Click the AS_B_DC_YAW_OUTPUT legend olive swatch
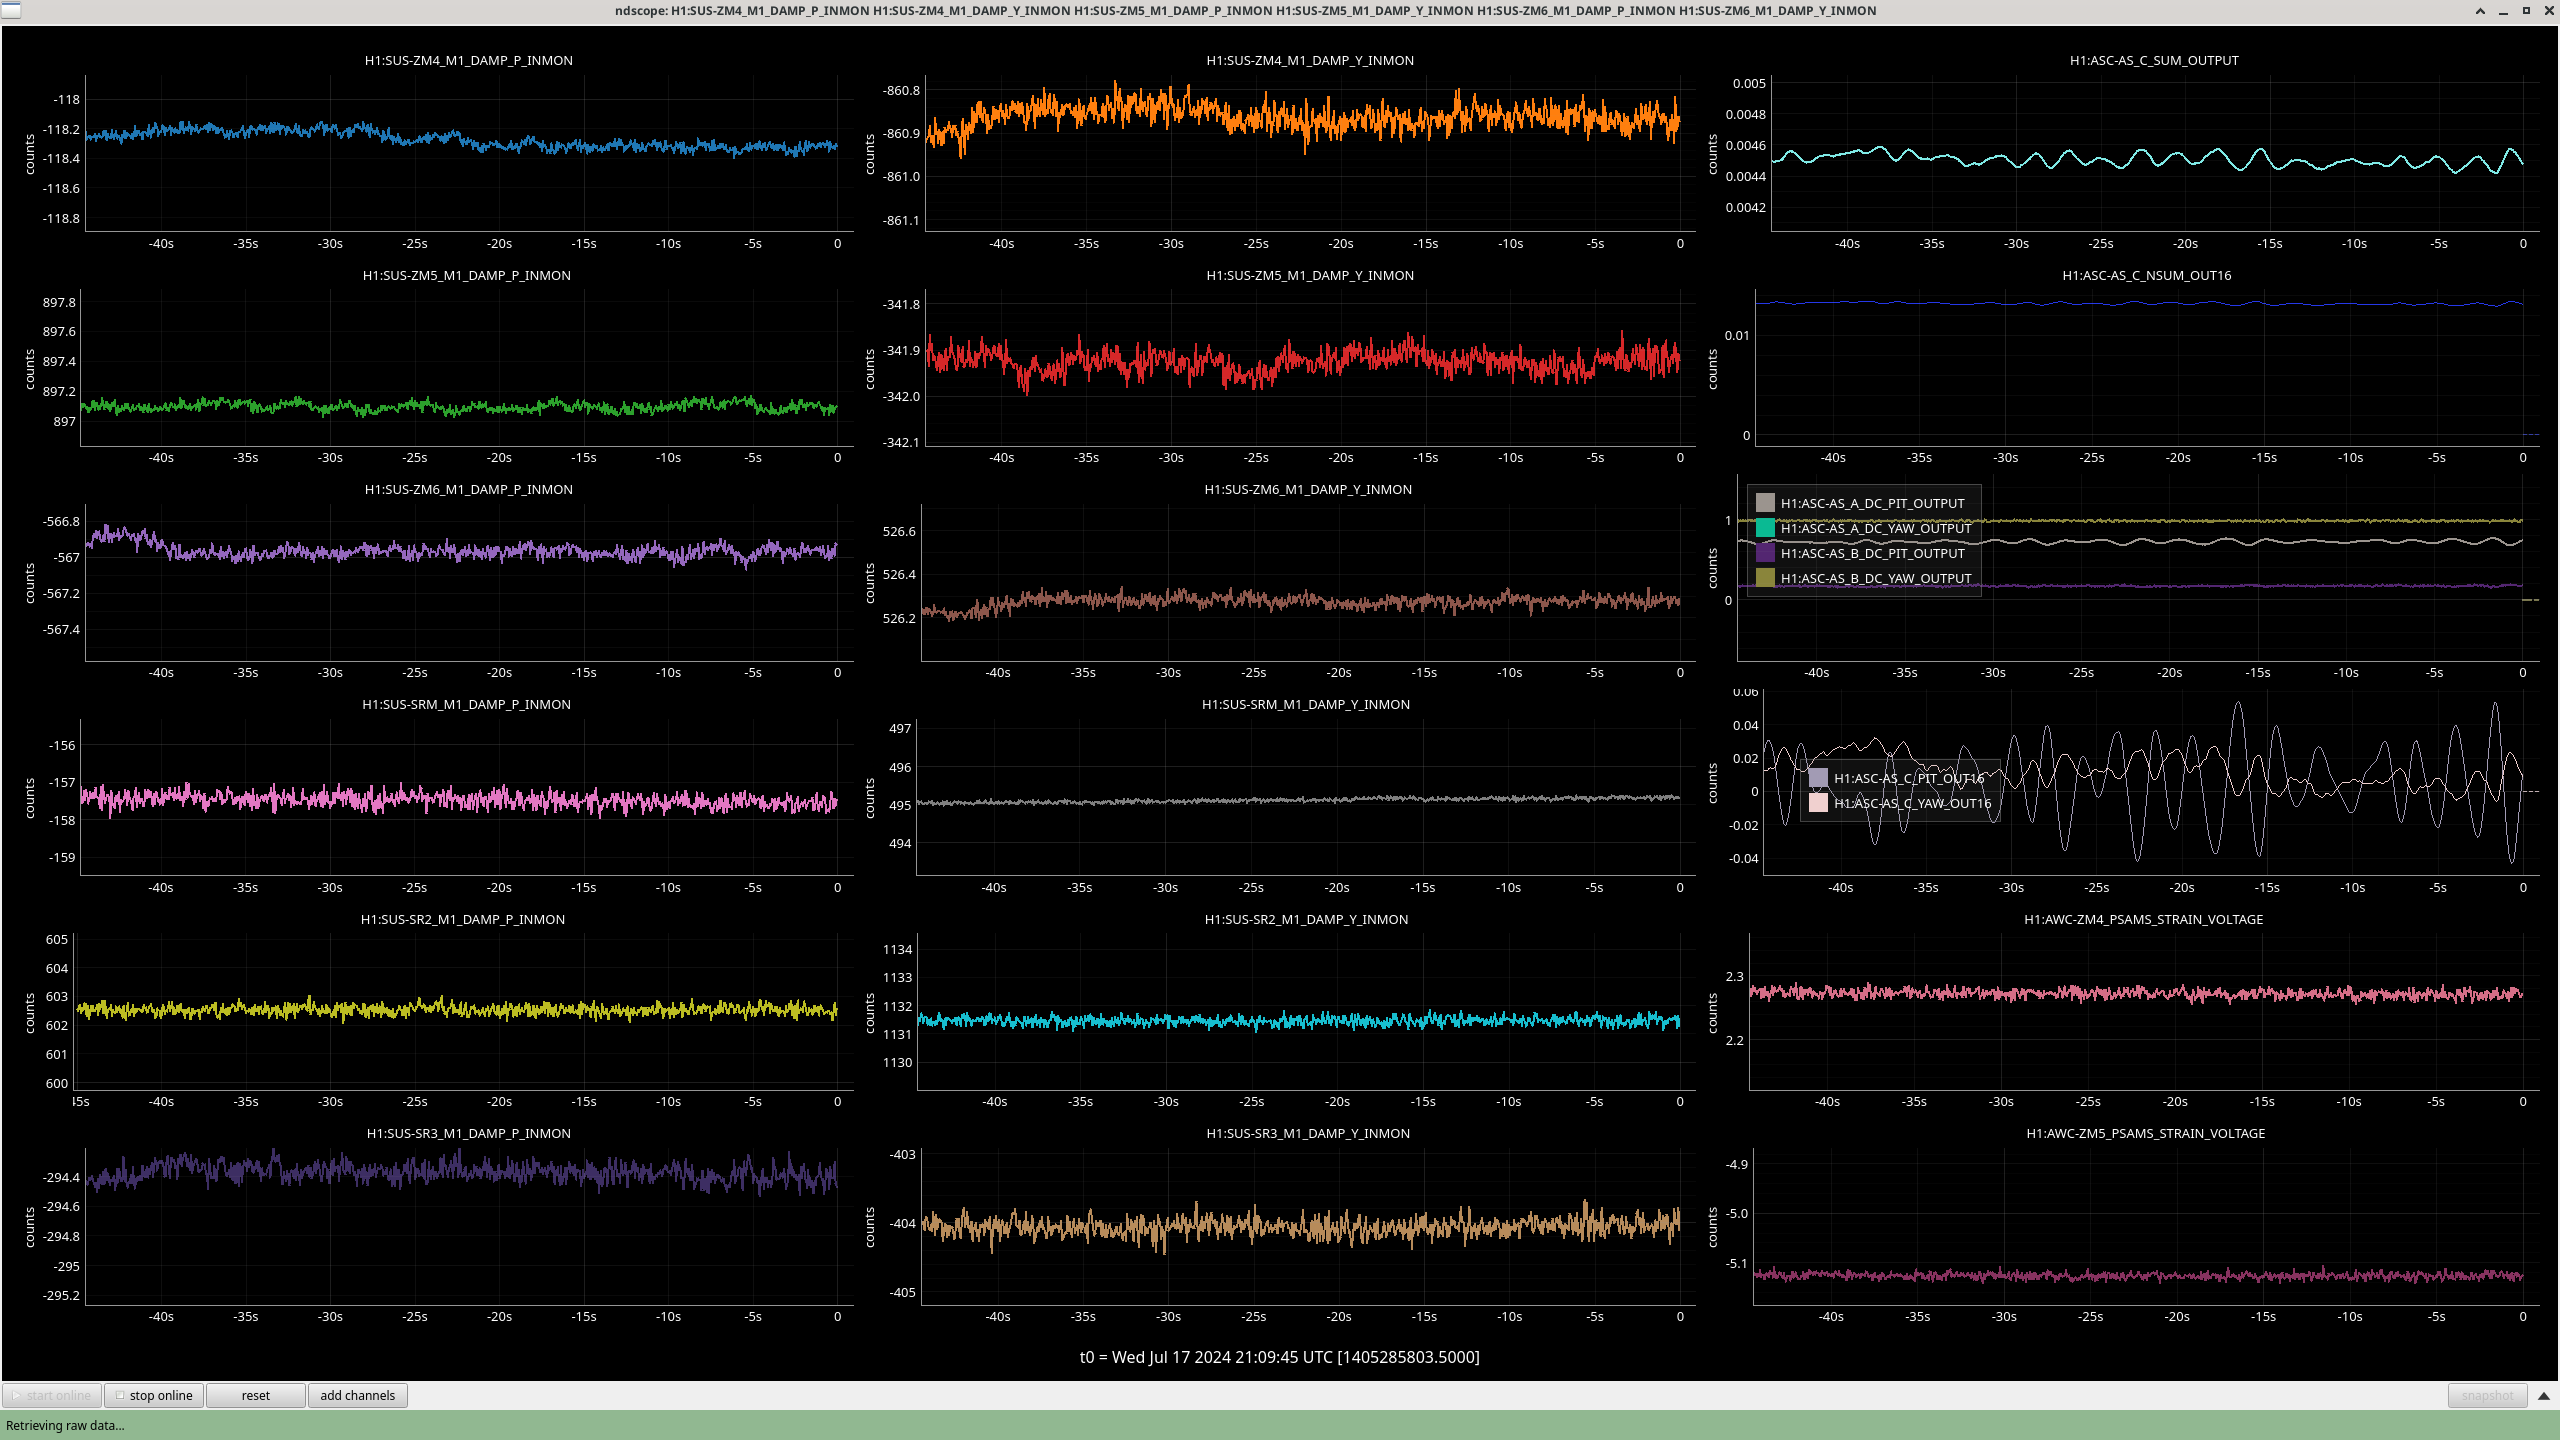 click(x=1765, y=578)
